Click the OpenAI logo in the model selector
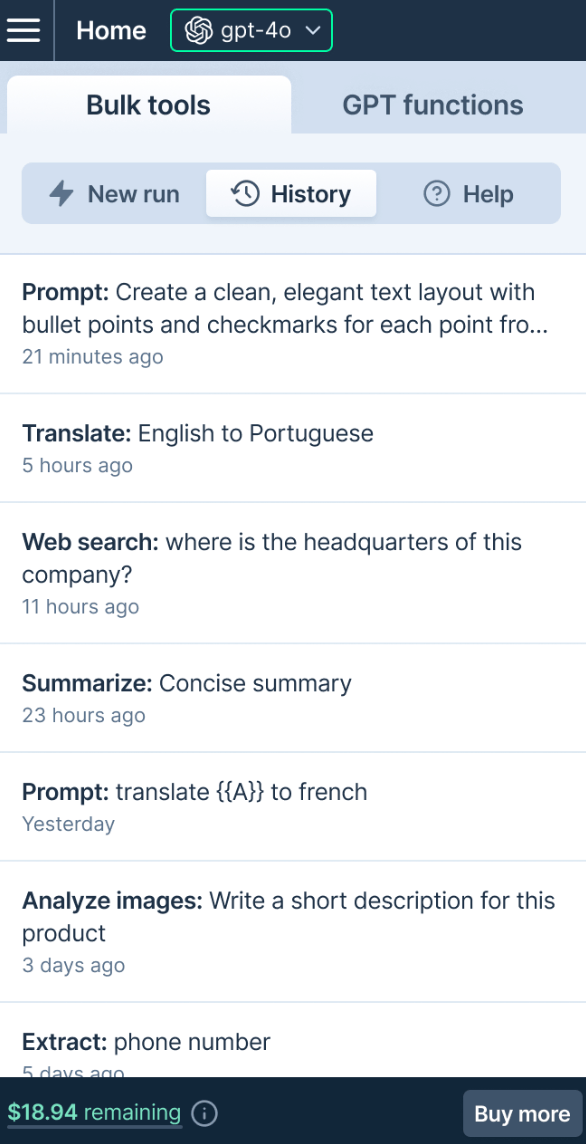 pos(196,30)
